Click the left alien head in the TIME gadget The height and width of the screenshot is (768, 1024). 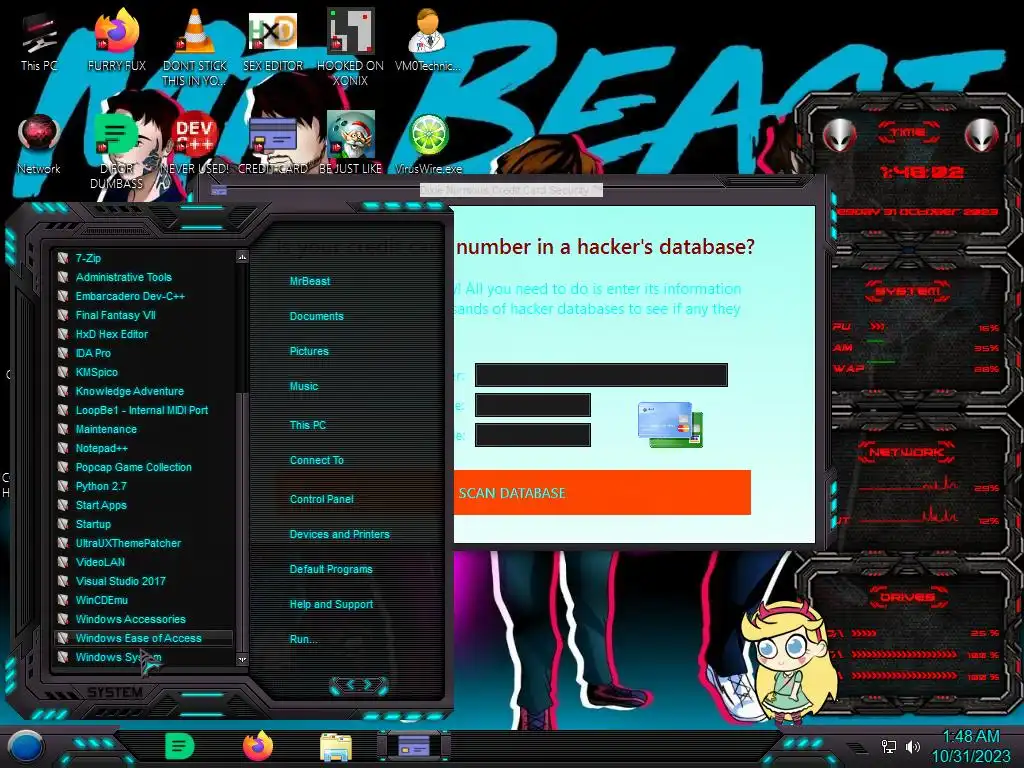click(x=840, y=135)
